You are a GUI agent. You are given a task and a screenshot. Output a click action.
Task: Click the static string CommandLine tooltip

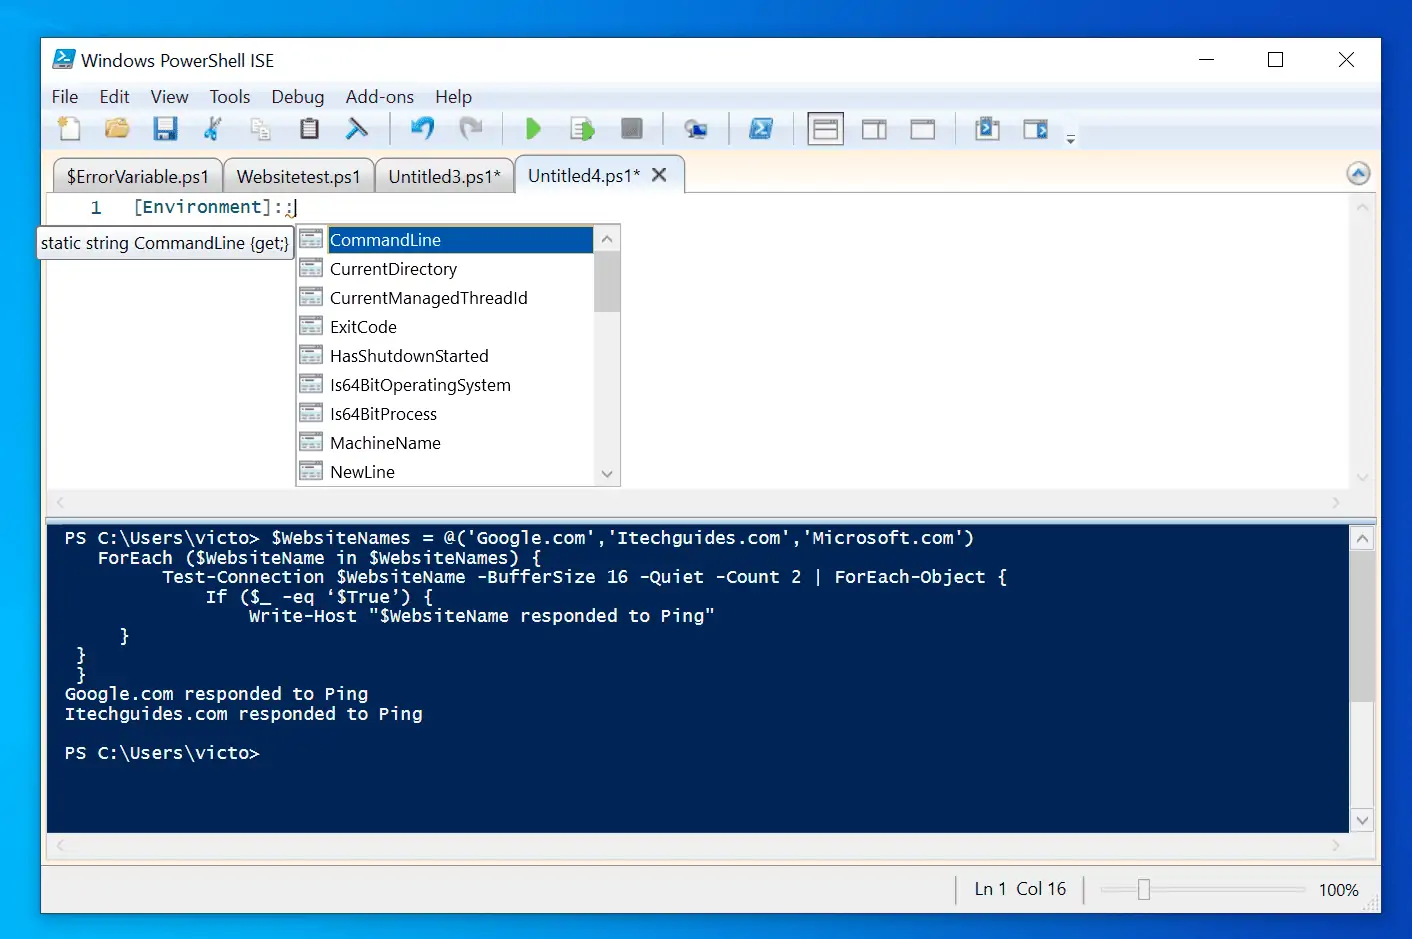pyautogui.click(x=165, y=243)
